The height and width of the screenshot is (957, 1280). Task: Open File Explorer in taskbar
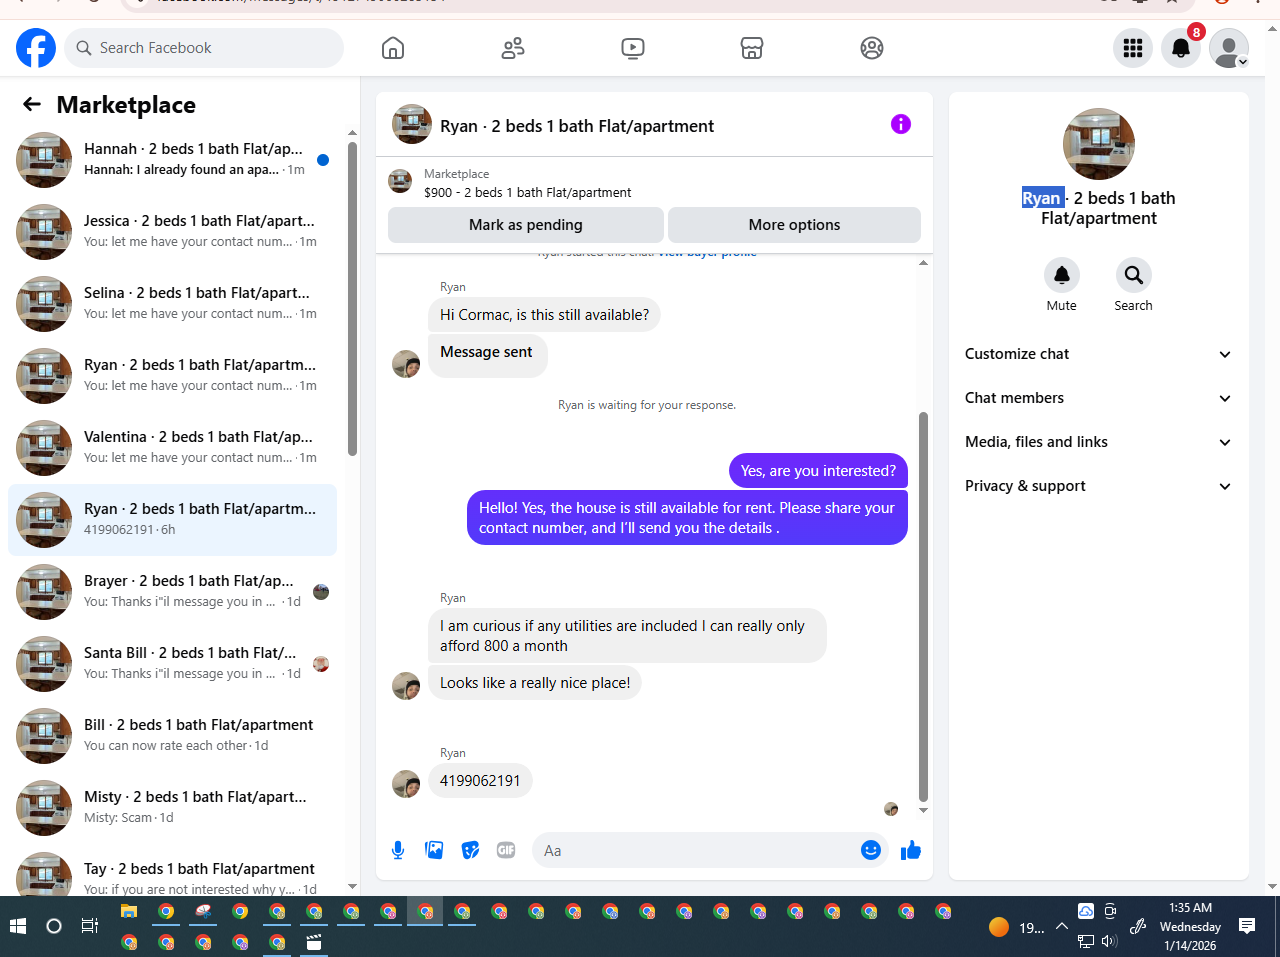(x=129, y=911)
